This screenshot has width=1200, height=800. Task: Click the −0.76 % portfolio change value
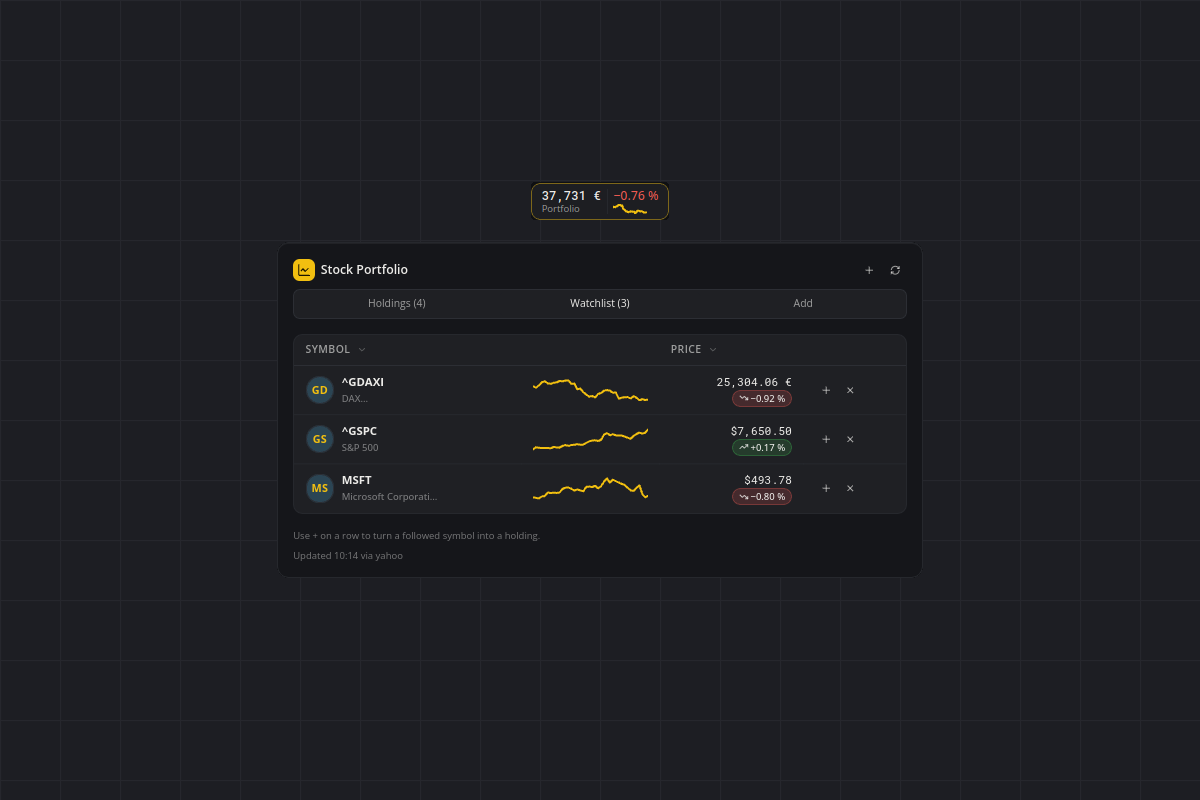point(636,196)
